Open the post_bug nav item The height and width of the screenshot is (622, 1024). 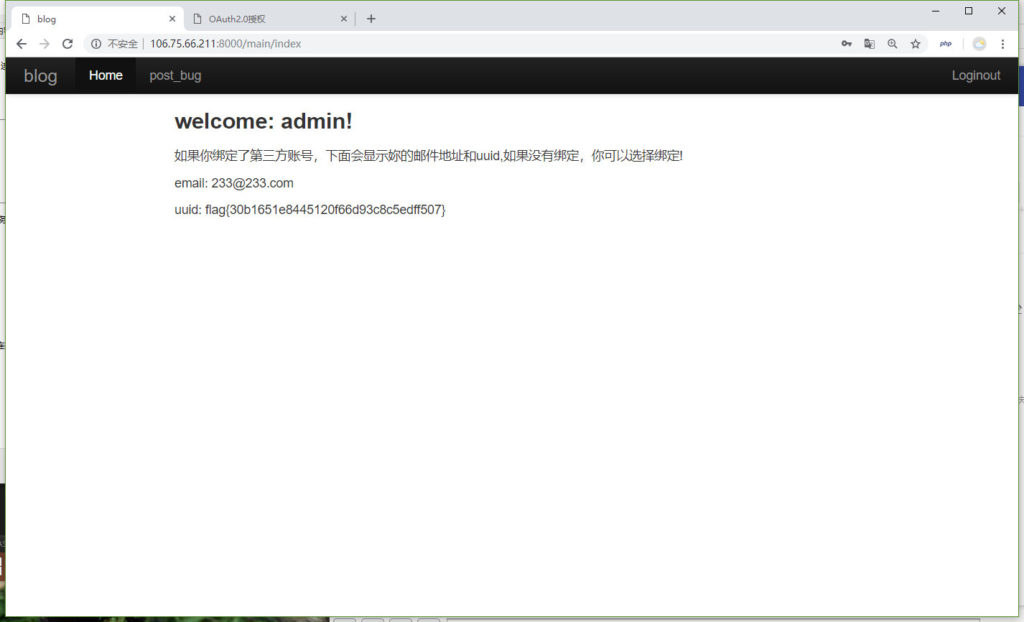pos(175,75)
